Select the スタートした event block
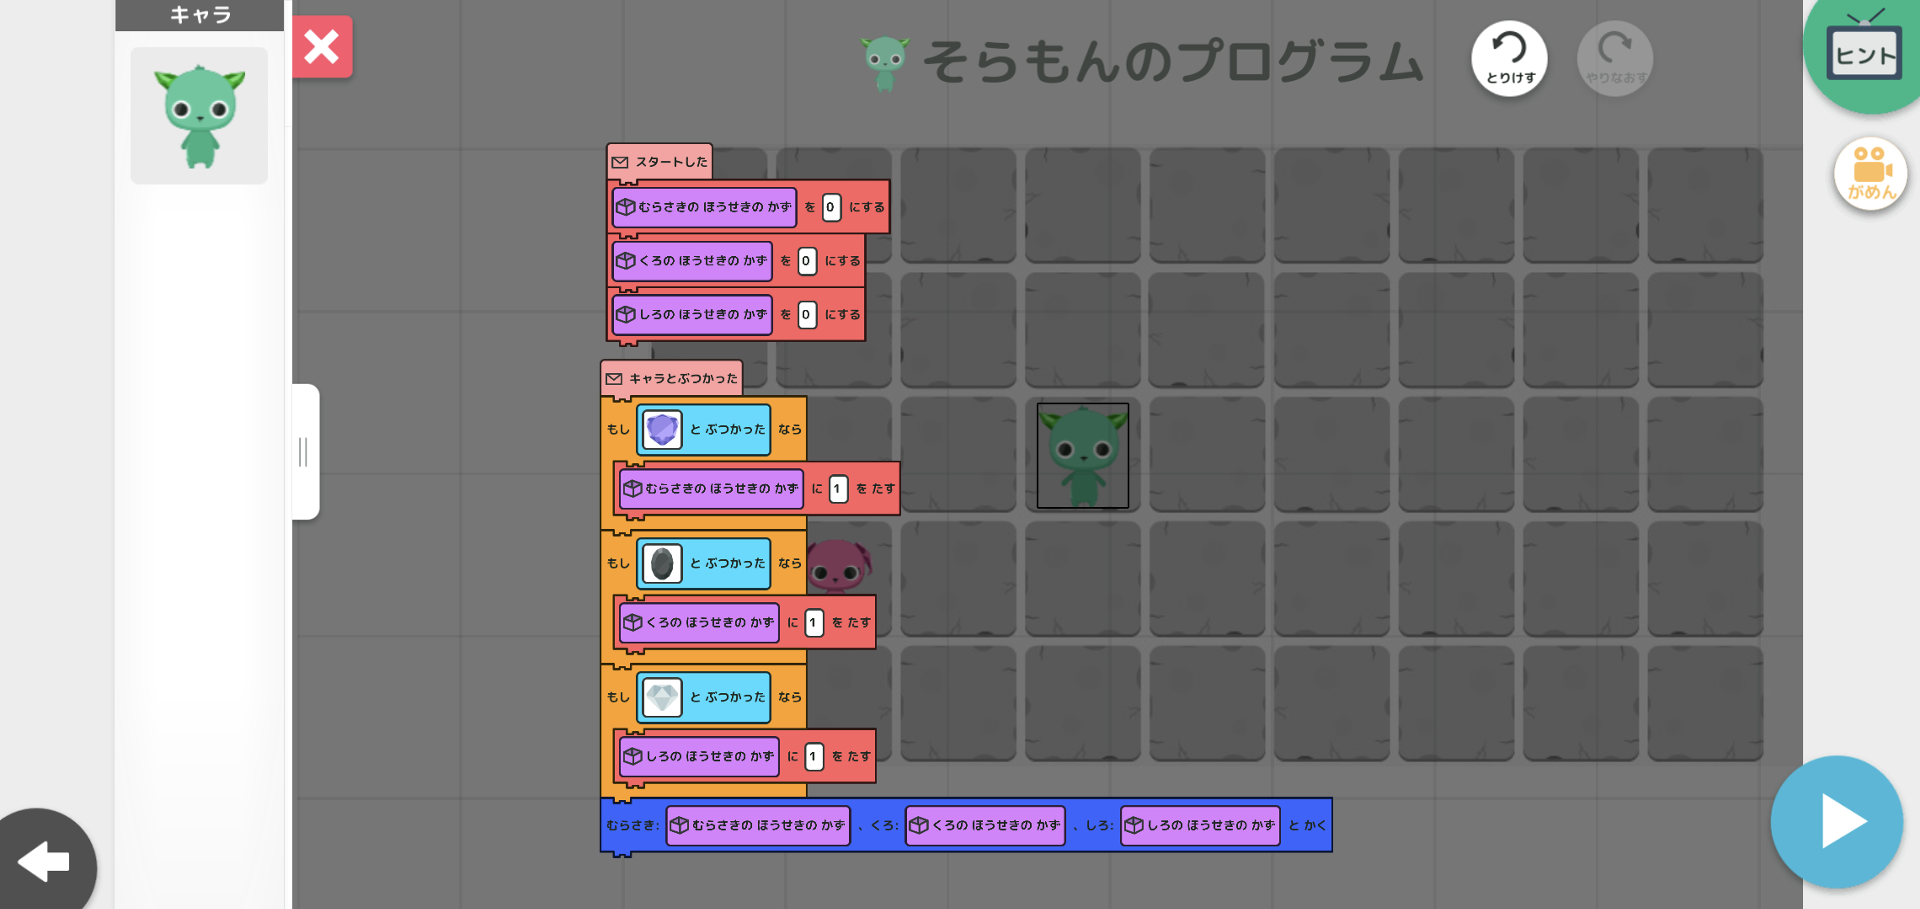 (660, 162)
